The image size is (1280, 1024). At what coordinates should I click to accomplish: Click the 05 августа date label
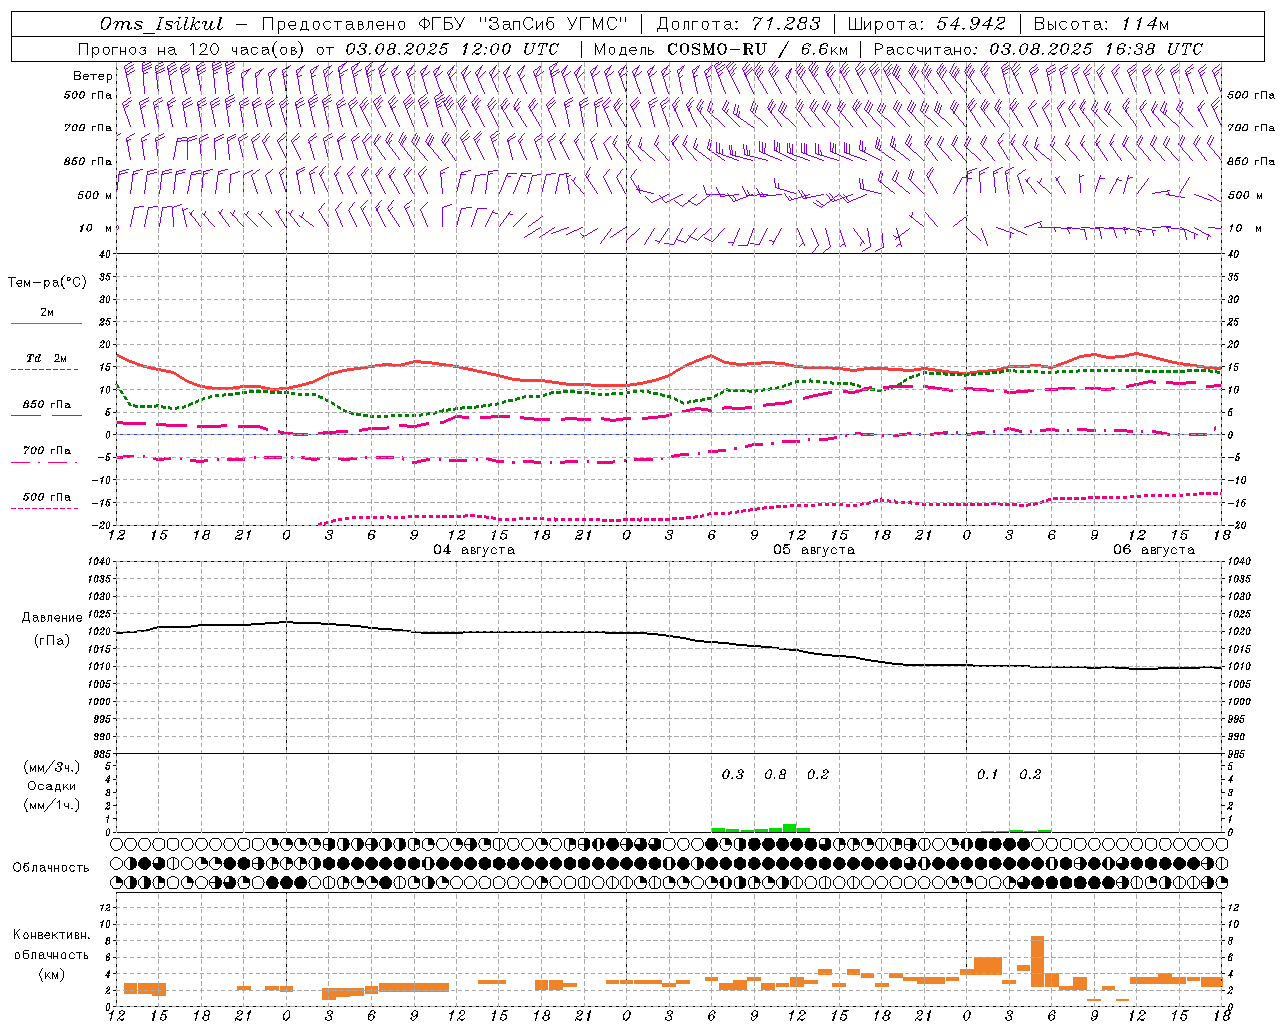(x=814, y=550)
